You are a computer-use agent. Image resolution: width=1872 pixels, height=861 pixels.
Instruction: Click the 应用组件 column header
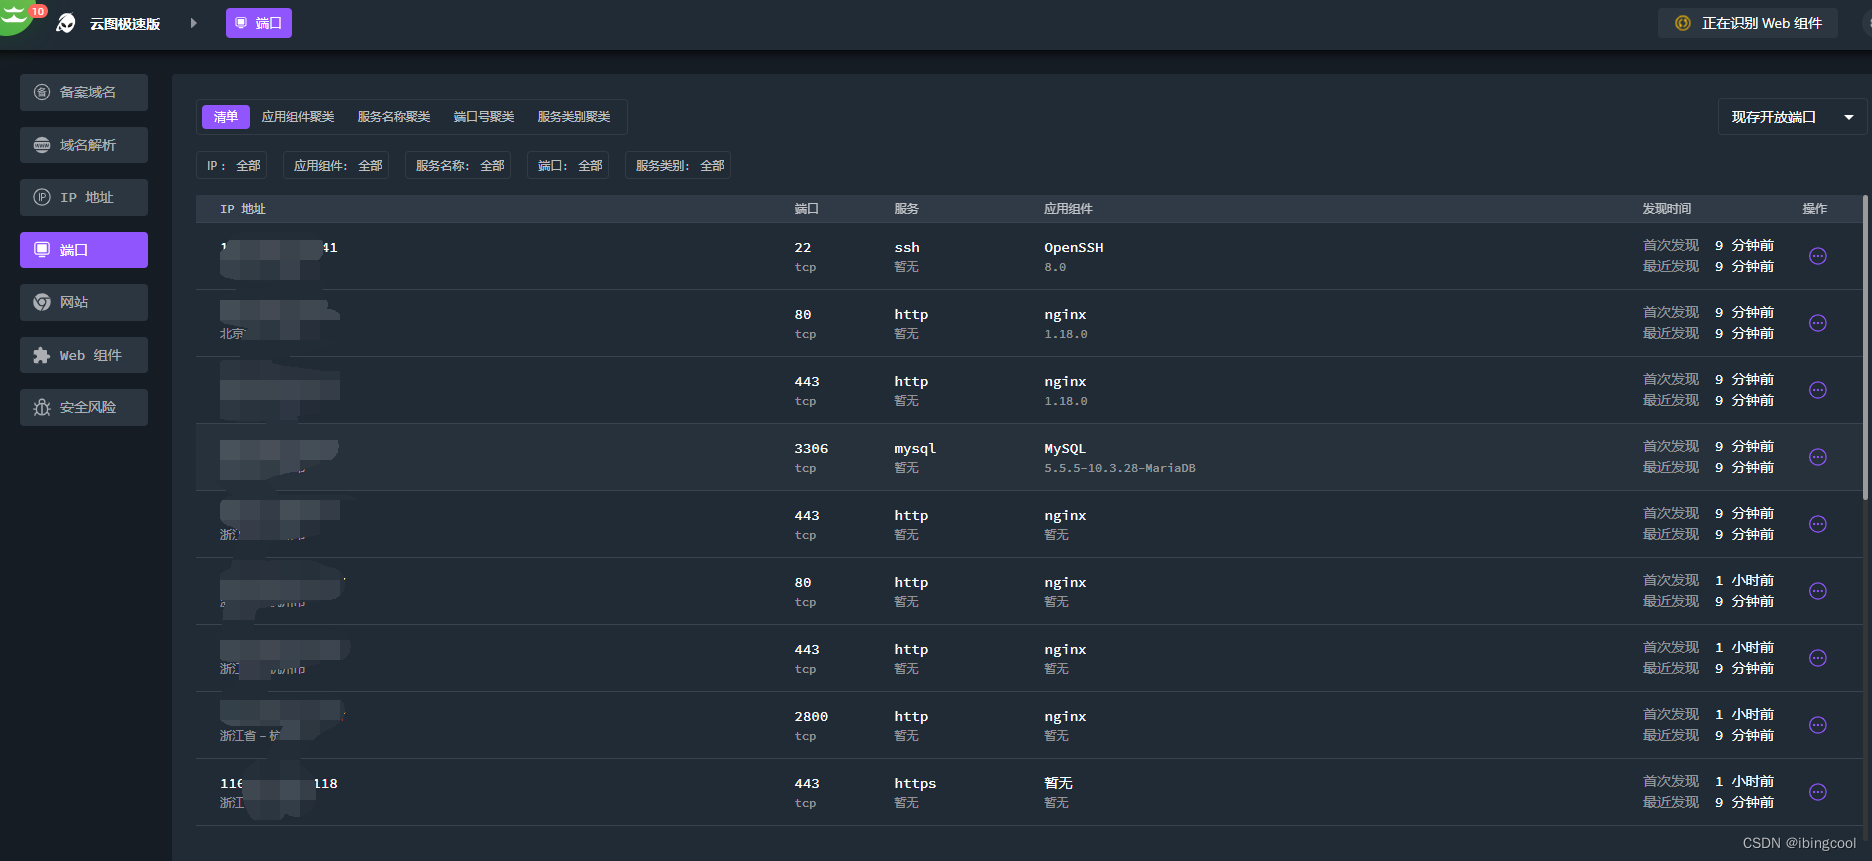pyautogui.click(x=1068, y=209)
